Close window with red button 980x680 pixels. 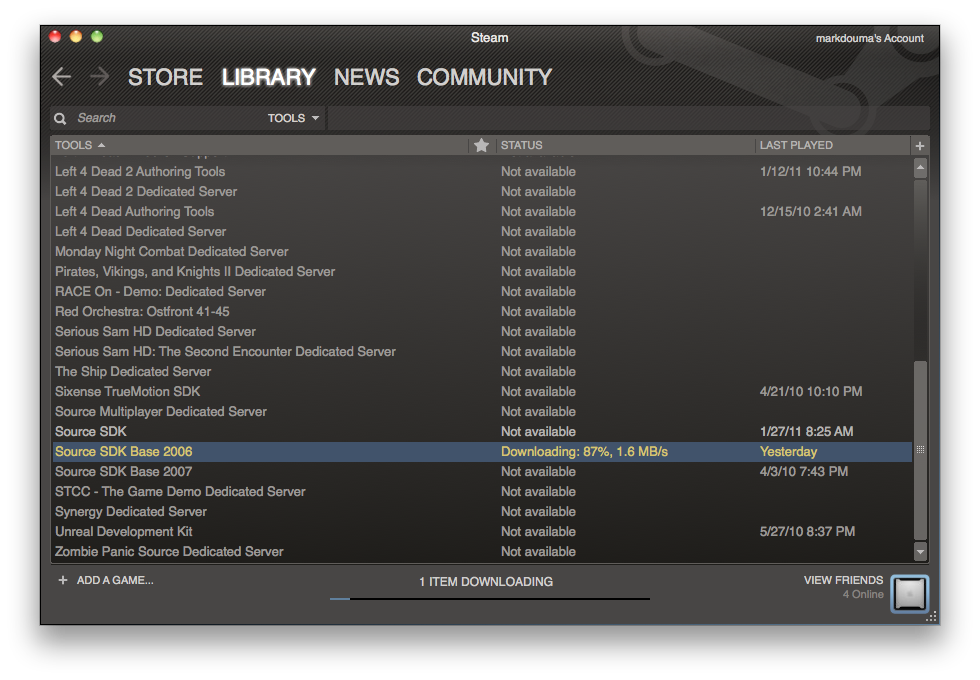pos(55,36)
